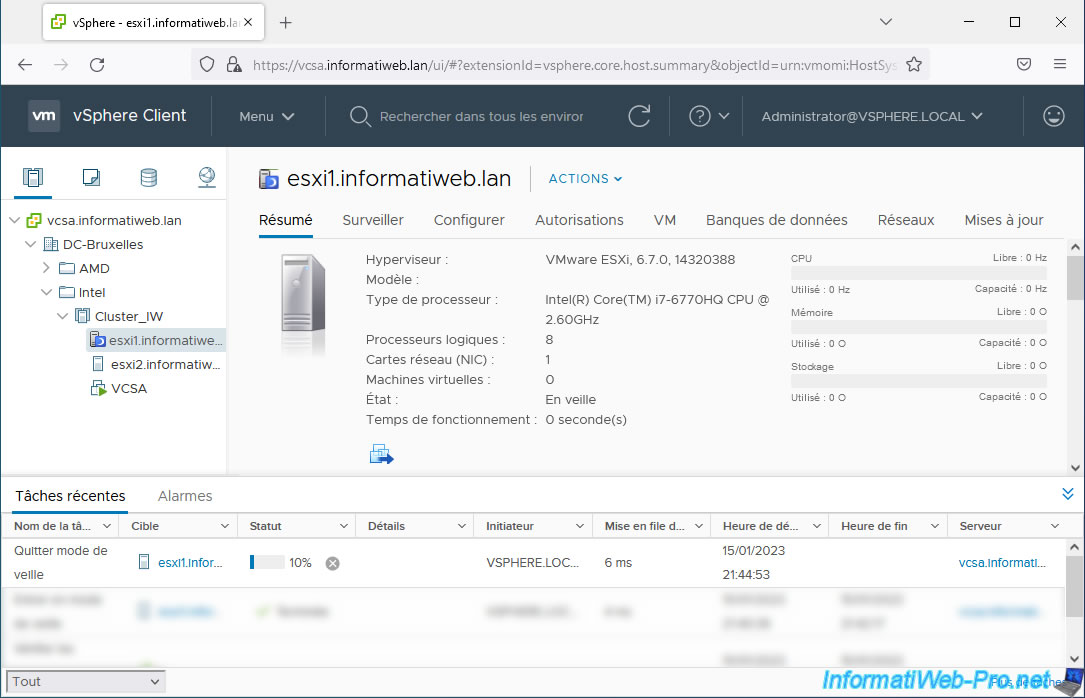This screenshot has height=698, width=1085.
Task: Reload the browser page
Action: click(97, 64)
